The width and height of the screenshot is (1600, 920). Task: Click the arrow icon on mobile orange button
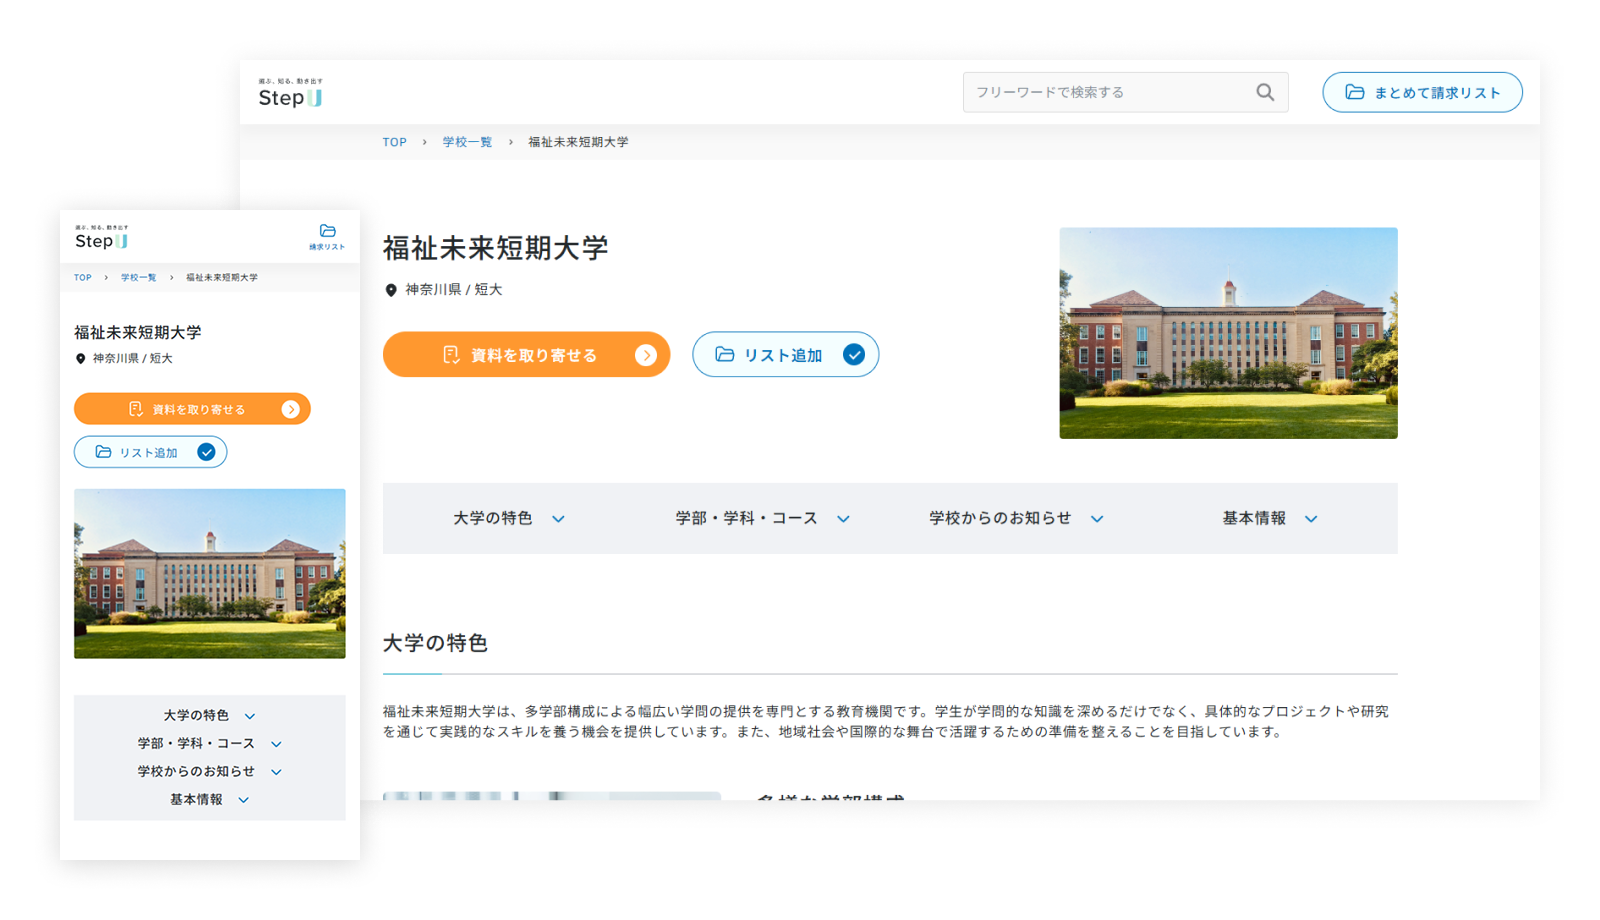(x=291, y=409)
